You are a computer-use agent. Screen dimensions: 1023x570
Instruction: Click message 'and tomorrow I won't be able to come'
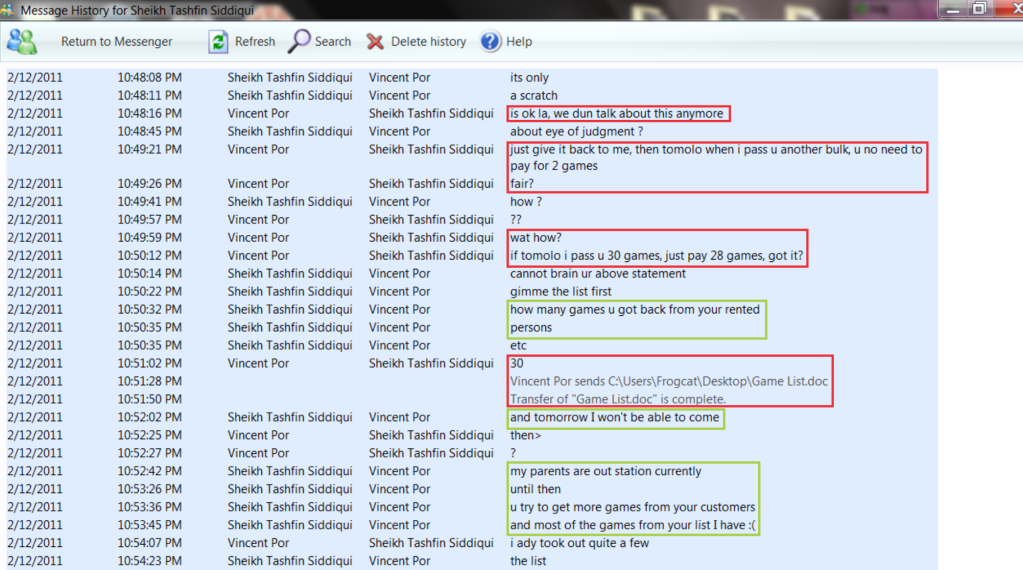[x=614, y=417]
